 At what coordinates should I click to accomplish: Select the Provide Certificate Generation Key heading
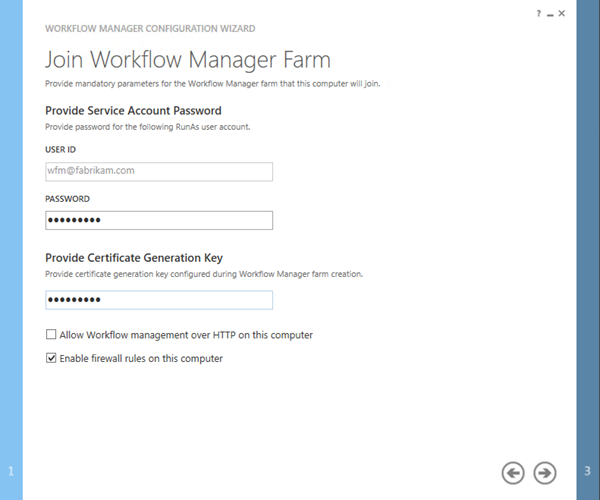[x=134, y=258]
